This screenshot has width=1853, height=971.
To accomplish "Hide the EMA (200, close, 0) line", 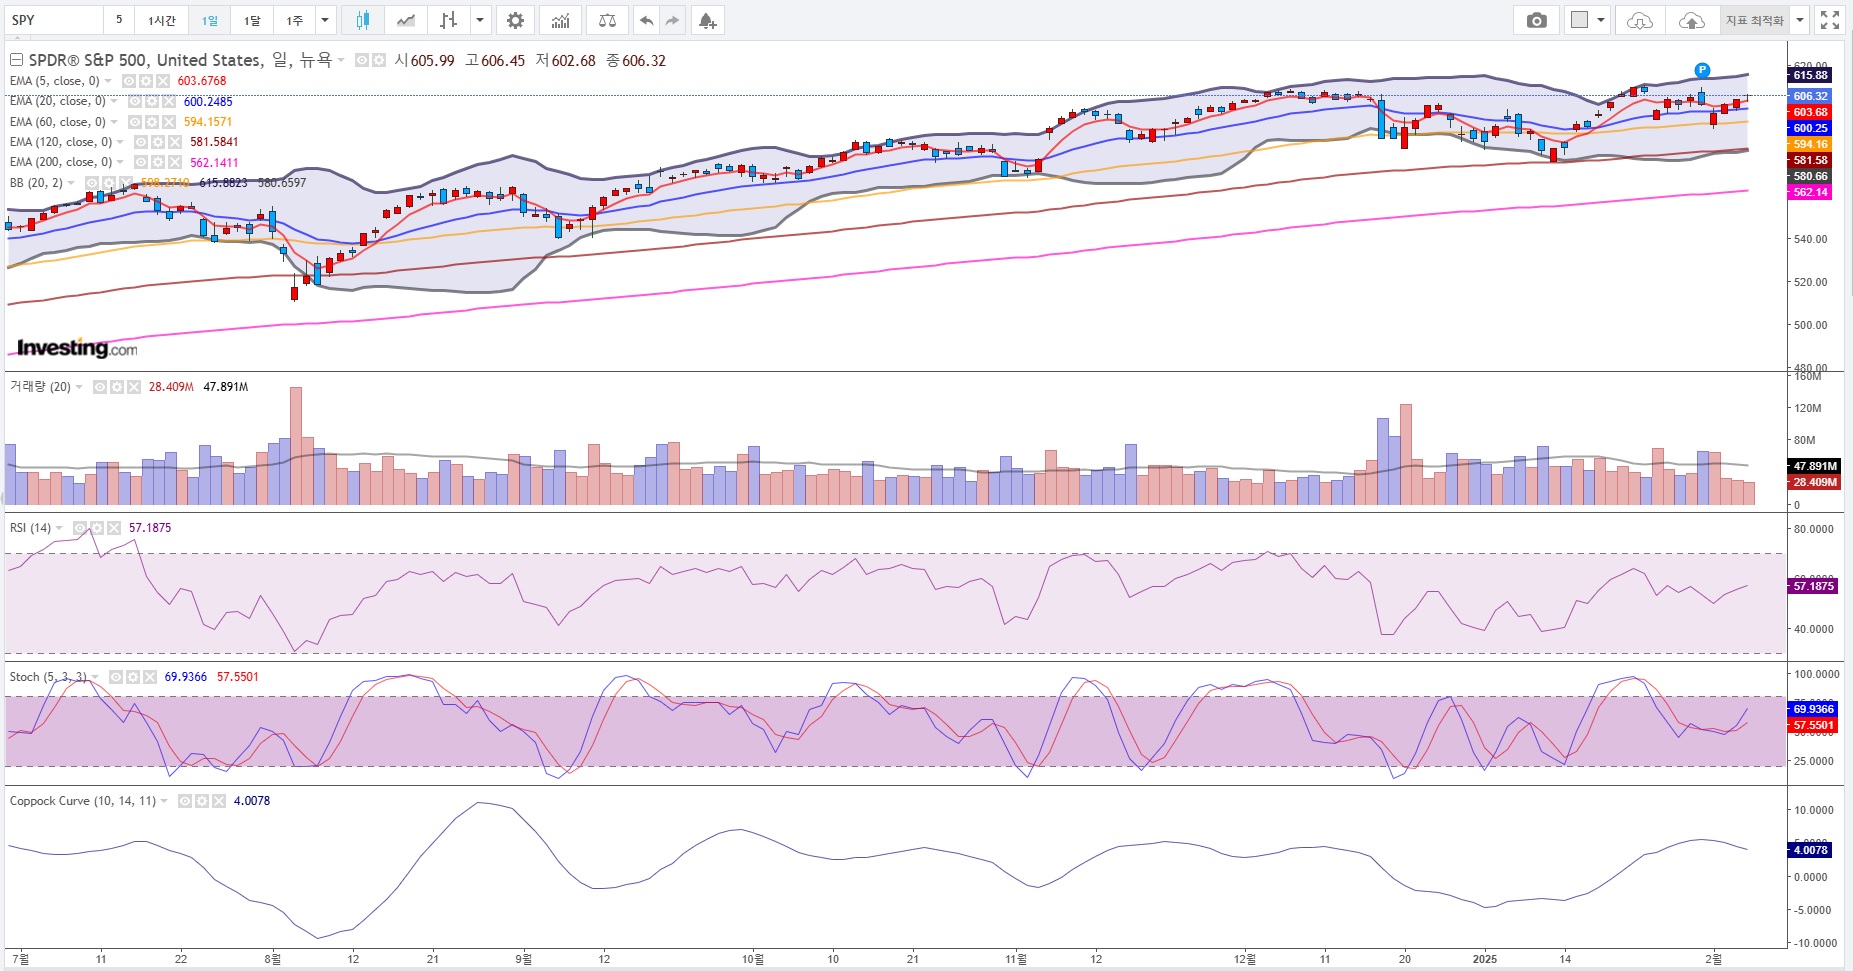I will [141, 162].
